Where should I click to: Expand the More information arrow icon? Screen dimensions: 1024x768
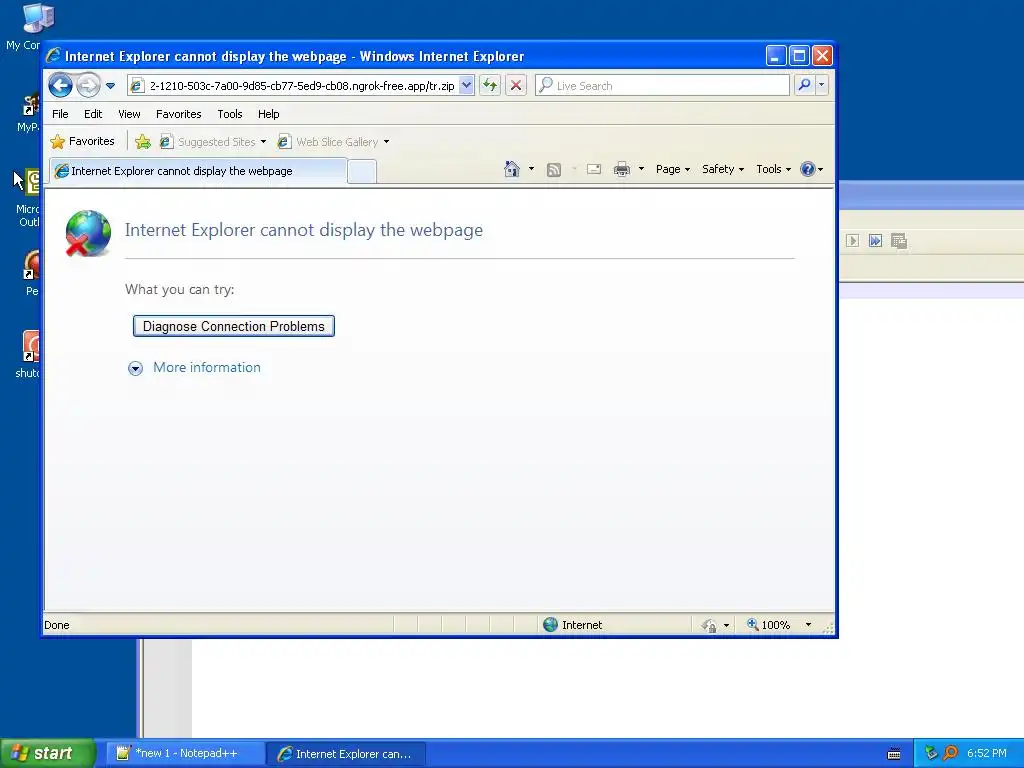pos(135,368)
